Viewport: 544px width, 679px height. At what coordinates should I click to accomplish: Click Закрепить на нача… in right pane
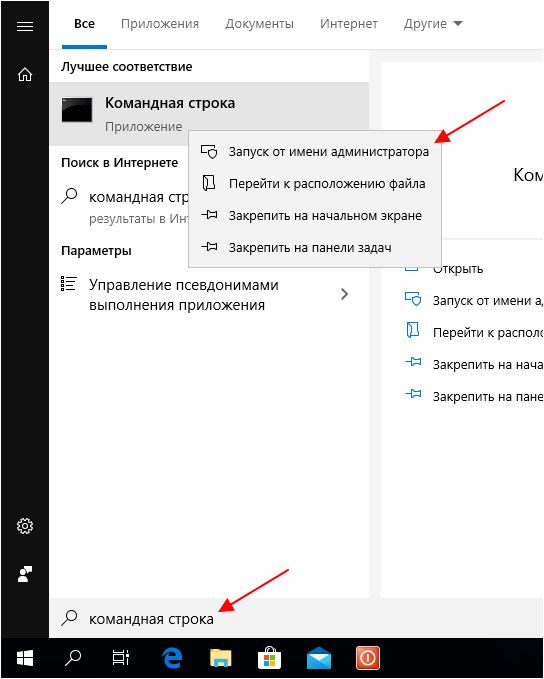pyautogui.click(x=488, y=364)
